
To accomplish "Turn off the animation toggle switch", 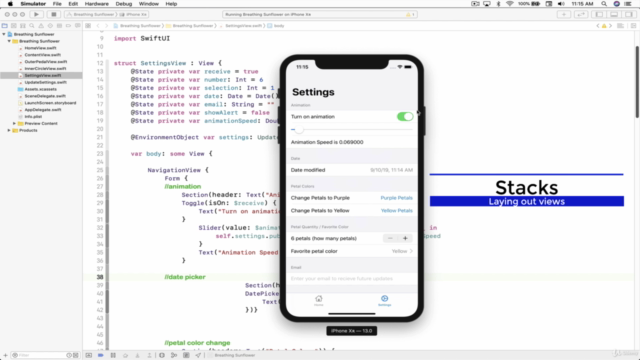I will click(405, 117).
